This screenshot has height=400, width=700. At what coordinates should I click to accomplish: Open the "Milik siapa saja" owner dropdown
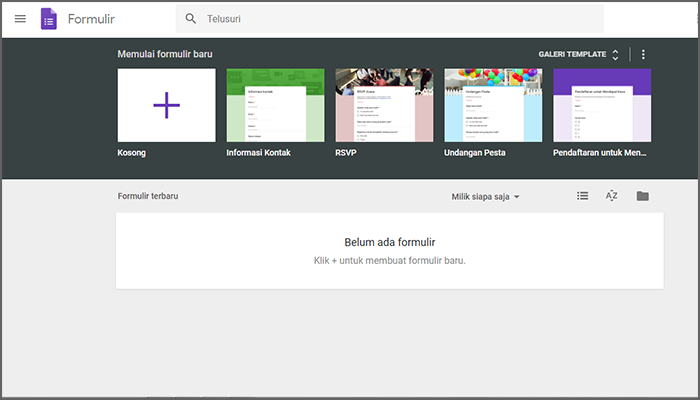pyautogui.click(x=486, y=197)
